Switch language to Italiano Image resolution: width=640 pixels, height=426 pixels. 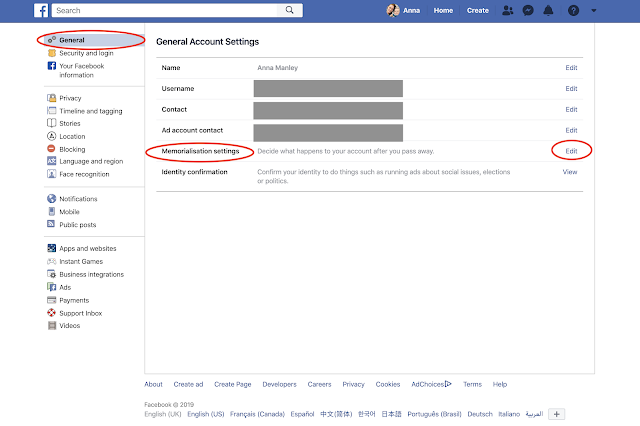[509, 414]
